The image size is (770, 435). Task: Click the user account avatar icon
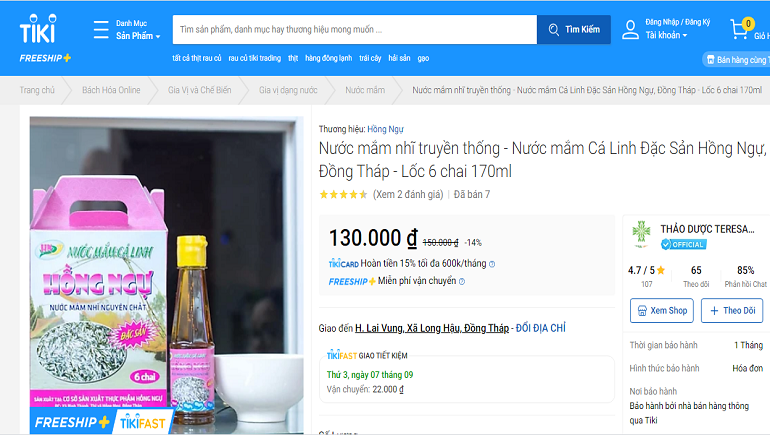coord(630,29)
